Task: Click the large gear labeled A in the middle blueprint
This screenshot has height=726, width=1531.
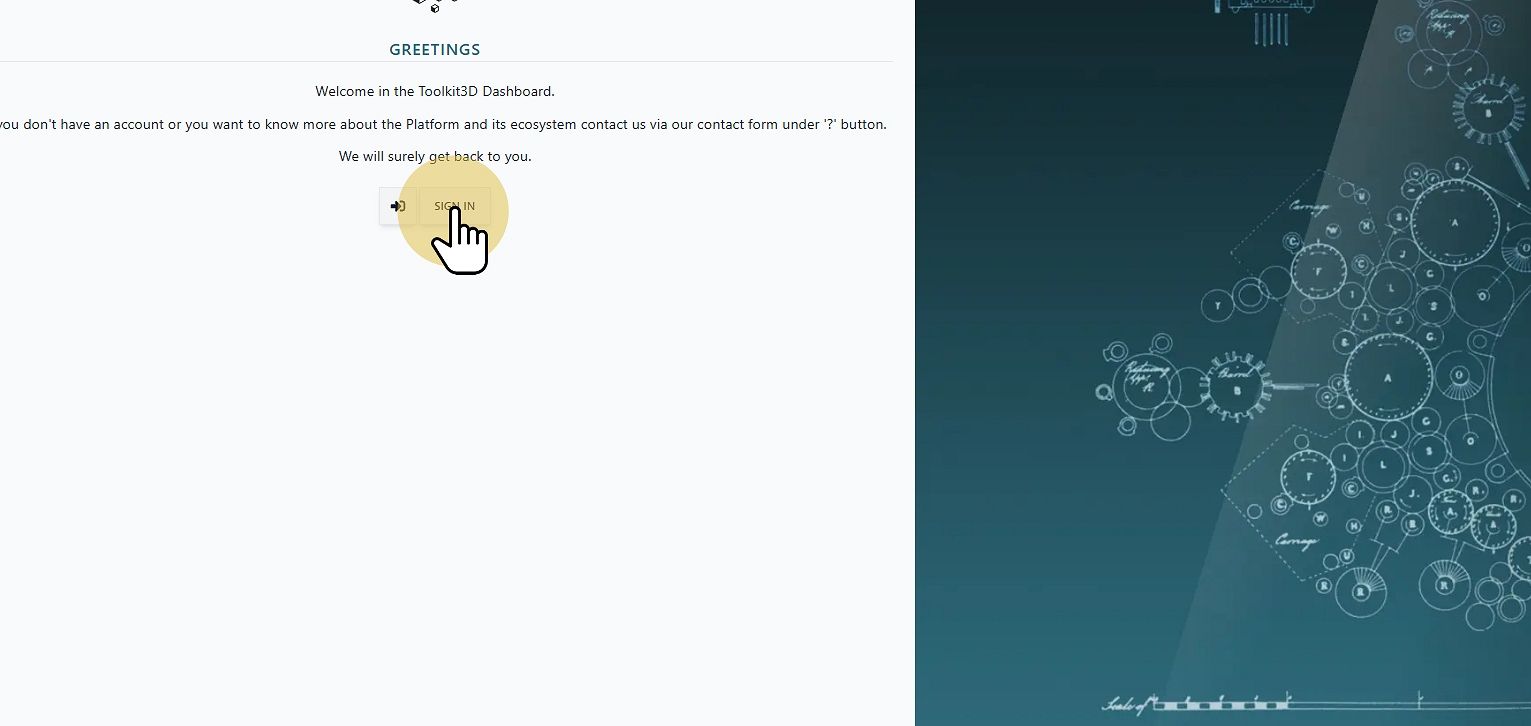Action: [x=1387, y=377]
